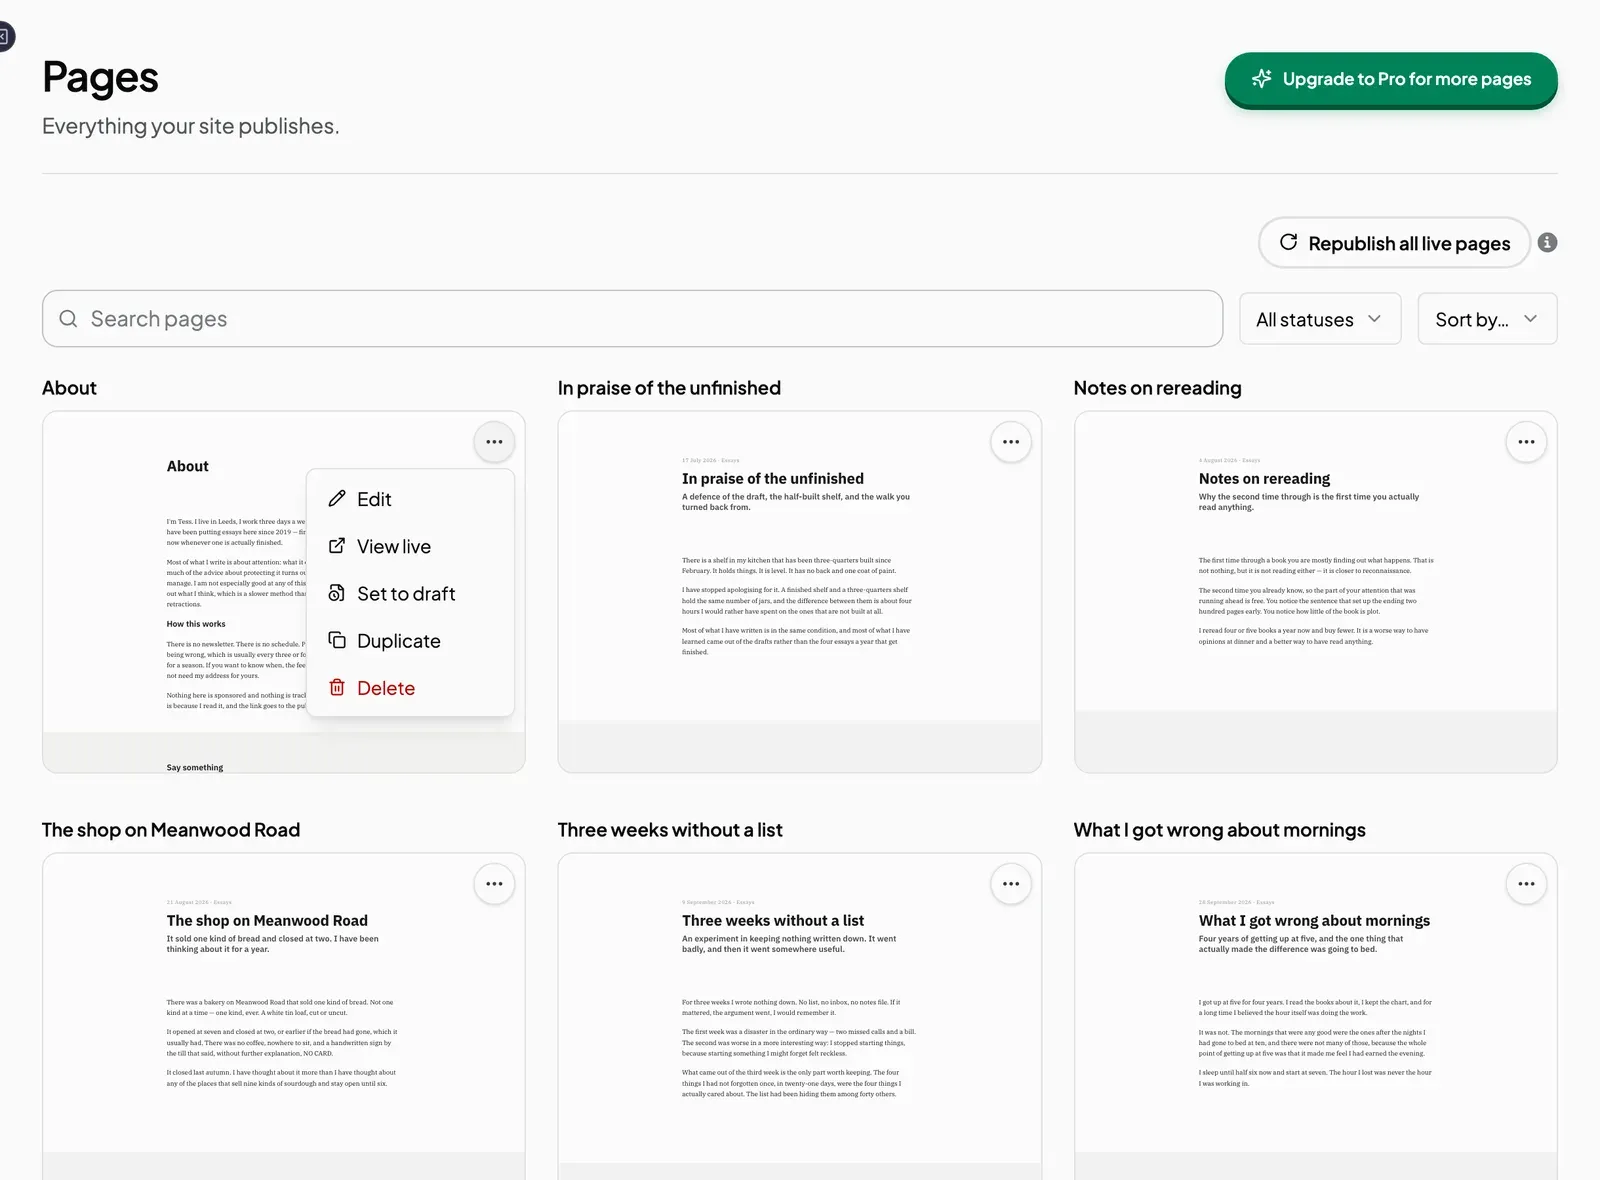Click Three weeks without a list card title
The image size is (1600, 1180).
[x=670, y=830]
